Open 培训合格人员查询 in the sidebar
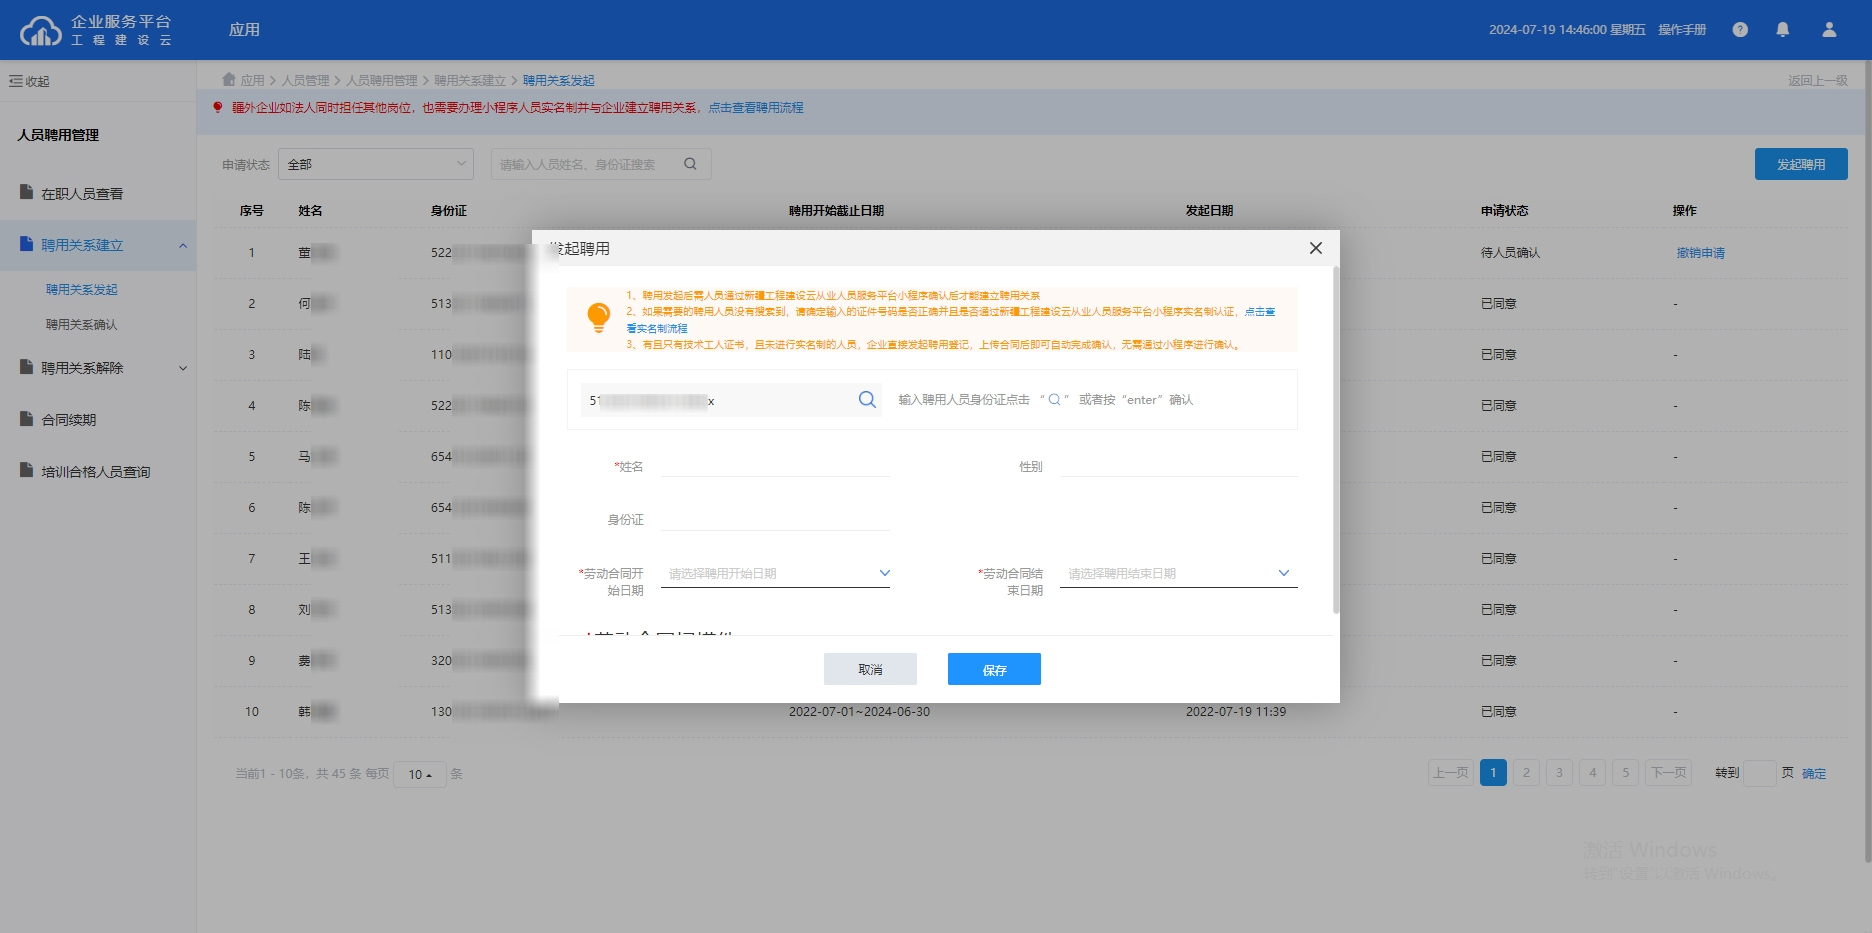Viewport: 1872px width, 933px height. click(95, 472)
